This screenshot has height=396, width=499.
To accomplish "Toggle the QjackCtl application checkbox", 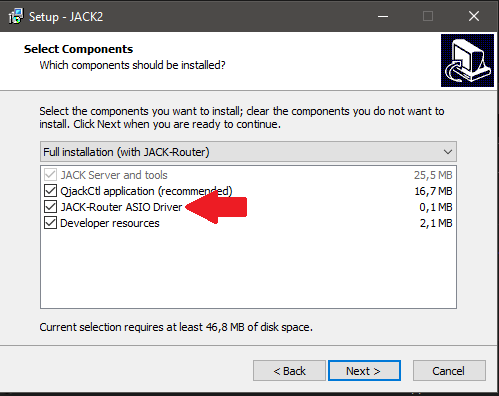I will point(50,191).
